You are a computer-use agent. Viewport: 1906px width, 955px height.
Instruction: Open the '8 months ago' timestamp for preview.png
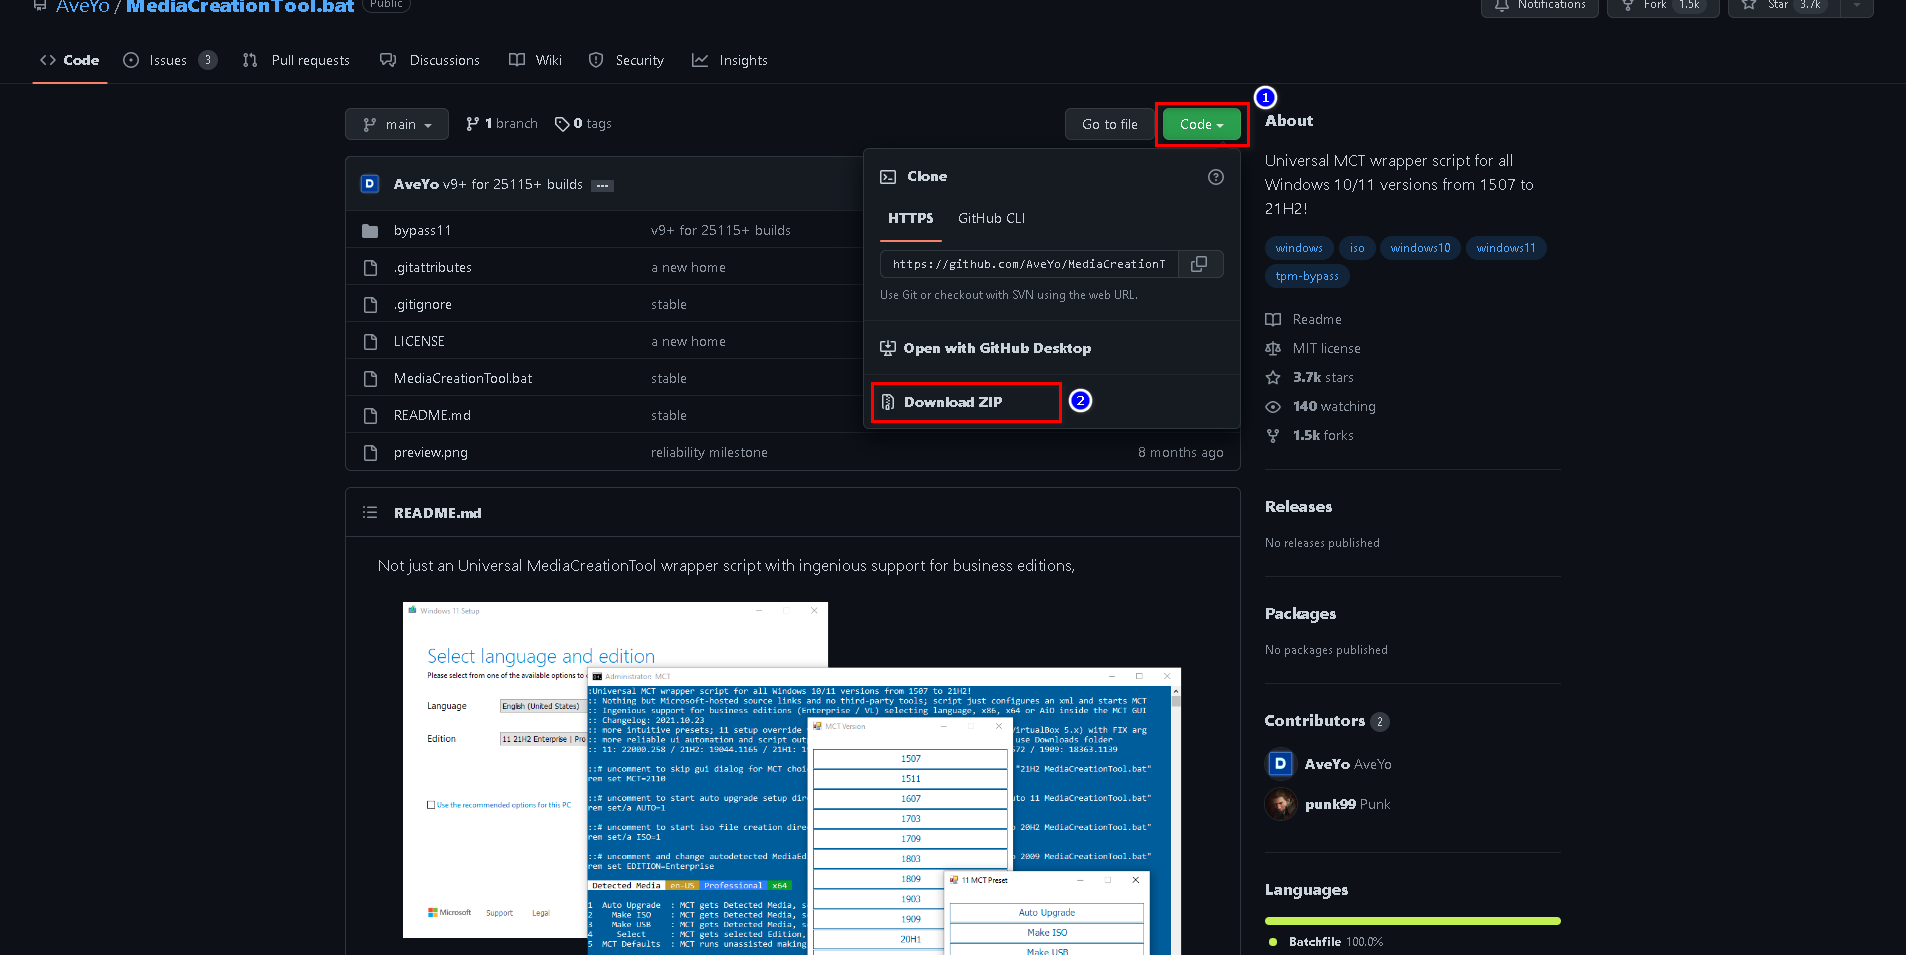(1180, 452)
